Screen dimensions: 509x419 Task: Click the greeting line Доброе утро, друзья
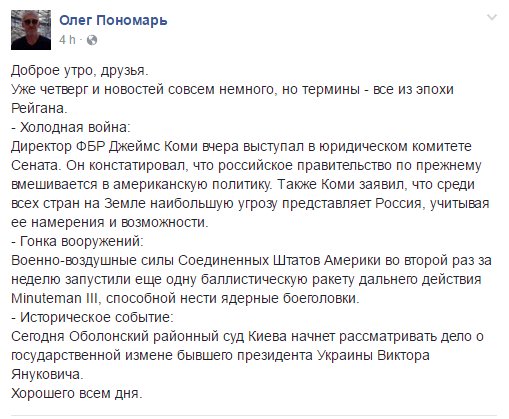(x=79, y=70)
